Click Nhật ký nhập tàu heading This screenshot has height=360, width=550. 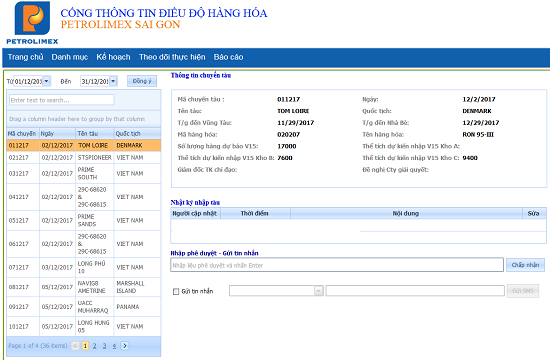[x=195, y=202]
